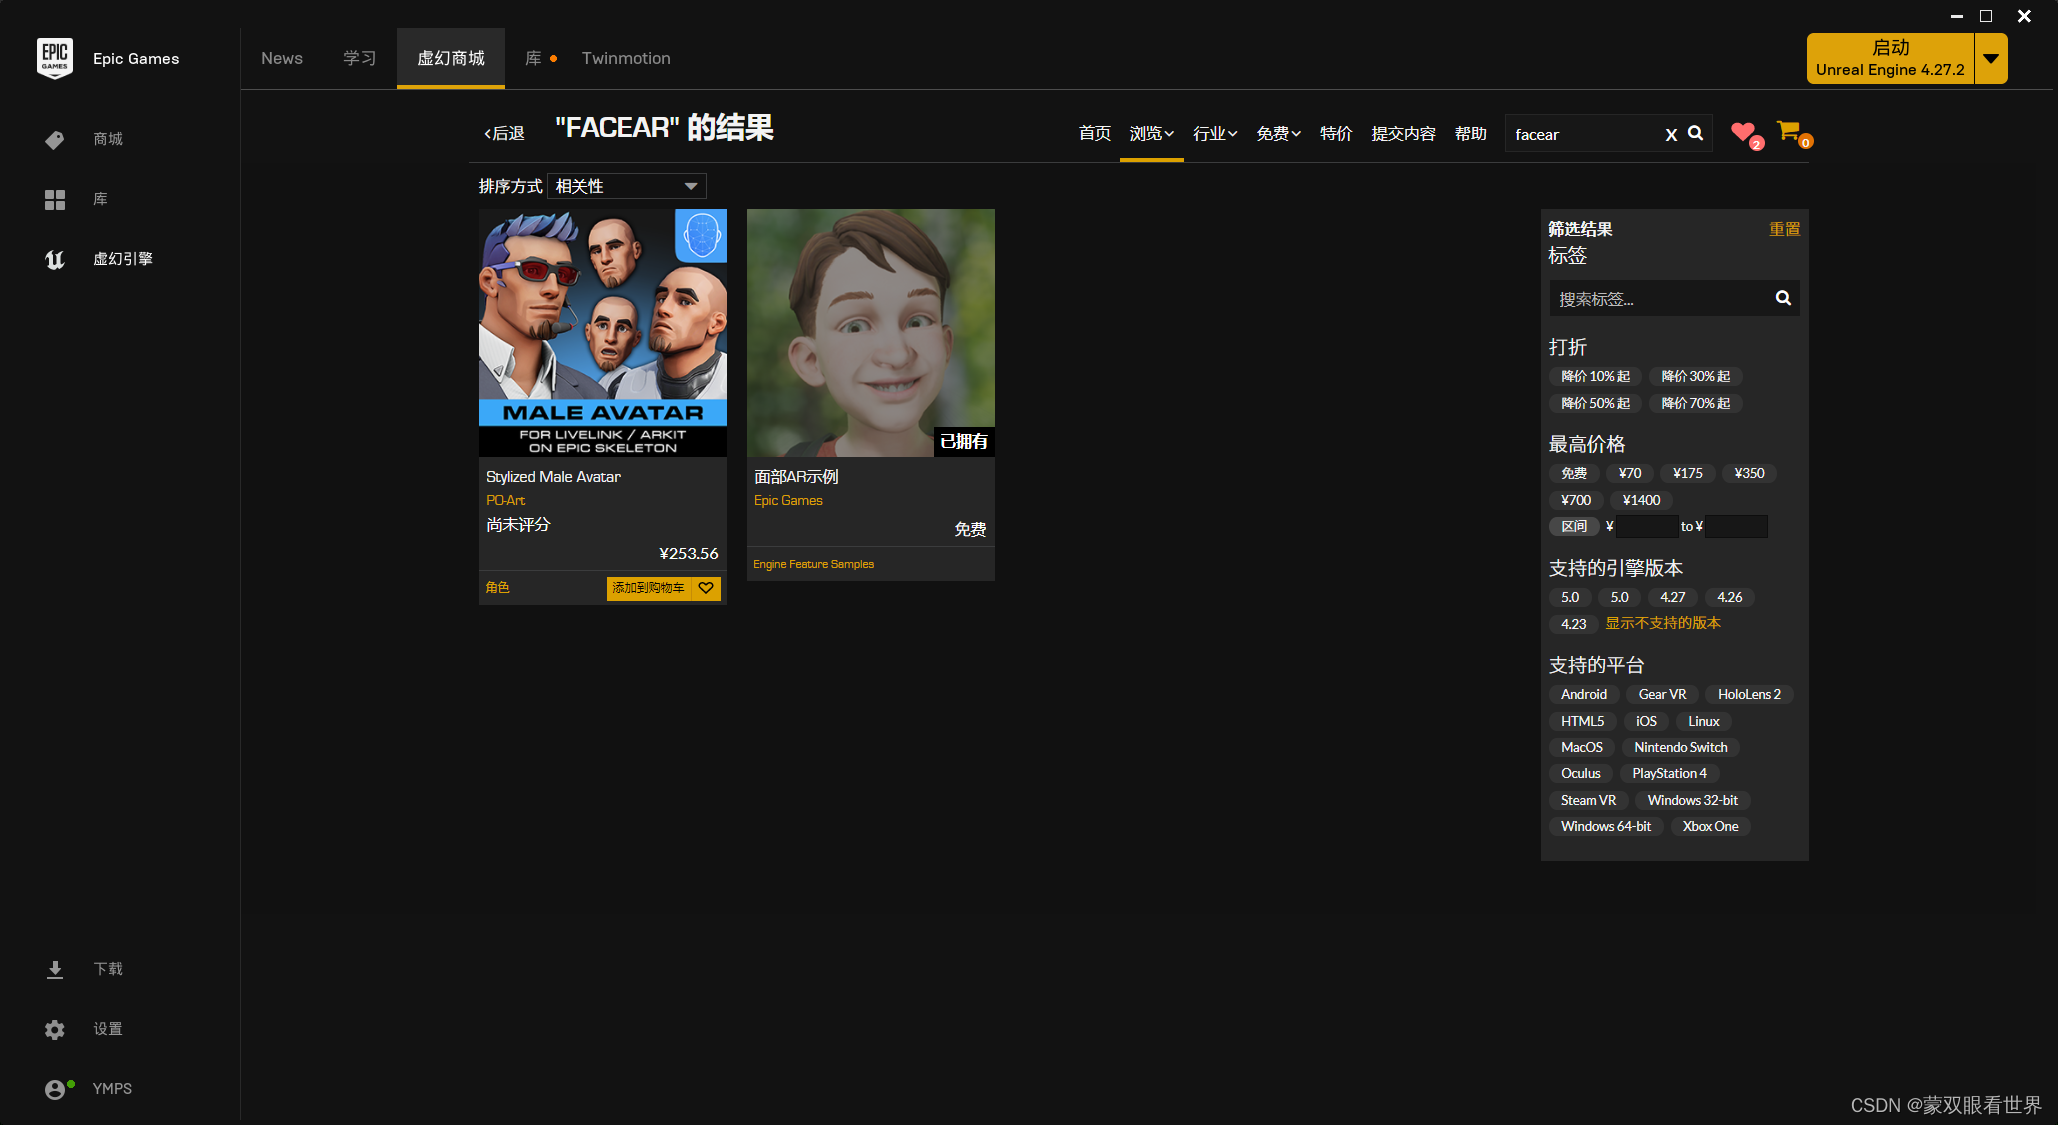
Task: Clear the search field with X icon
Action: point(1671,135)
